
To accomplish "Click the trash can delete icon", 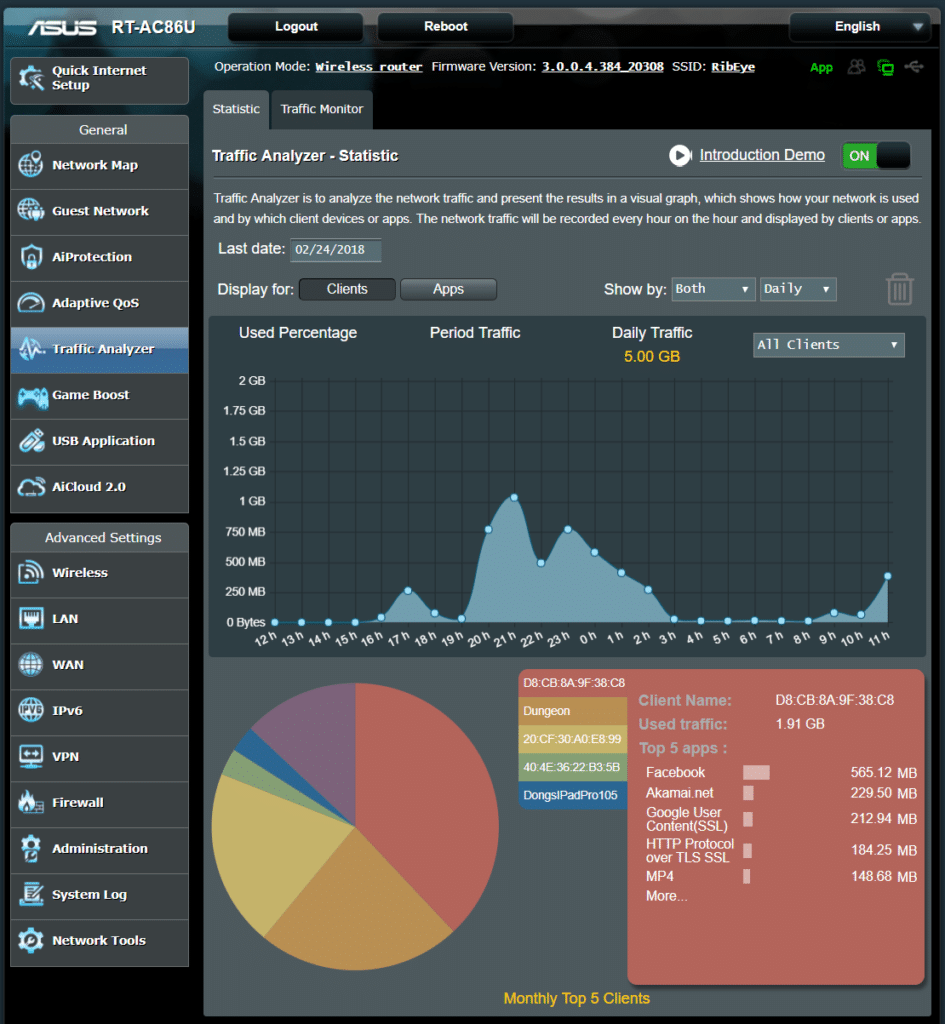I will pyautogui.click(x=899, y=289).
